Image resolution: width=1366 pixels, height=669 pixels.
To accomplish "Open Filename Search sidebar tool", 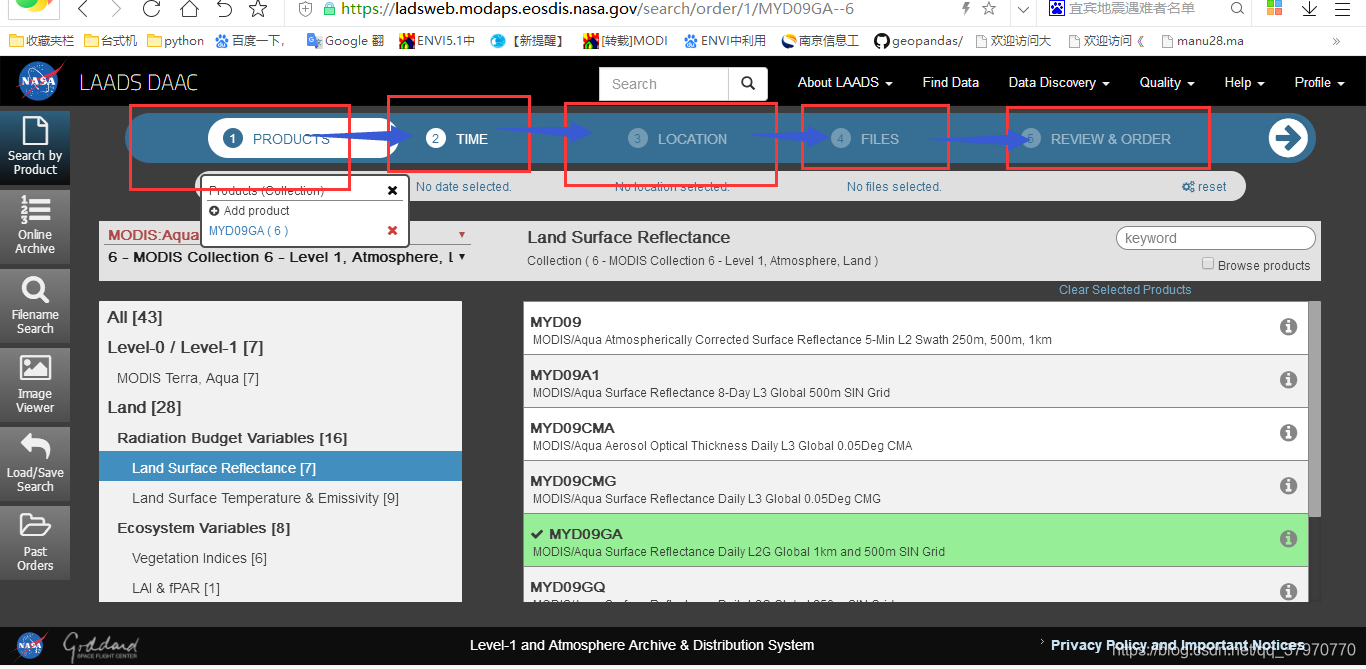I will pyautogui.click(x=35, y=305).
